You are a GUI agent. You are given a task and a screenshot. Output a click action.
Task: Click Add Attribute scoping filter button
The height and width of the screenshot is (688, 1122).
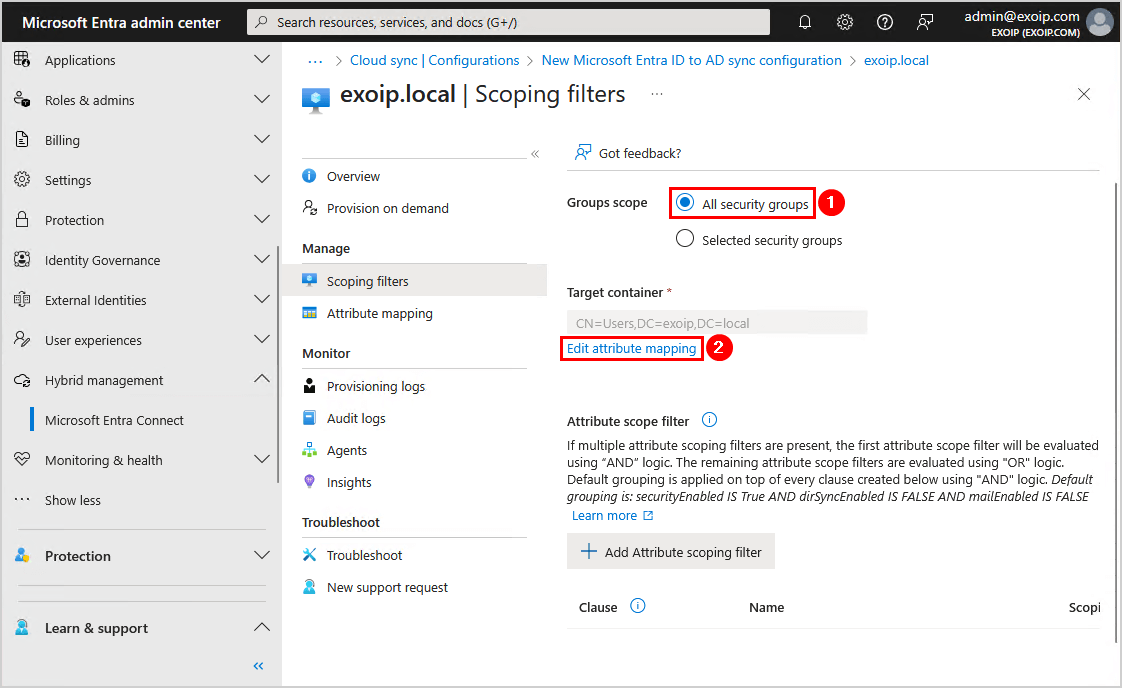(671, 552)
